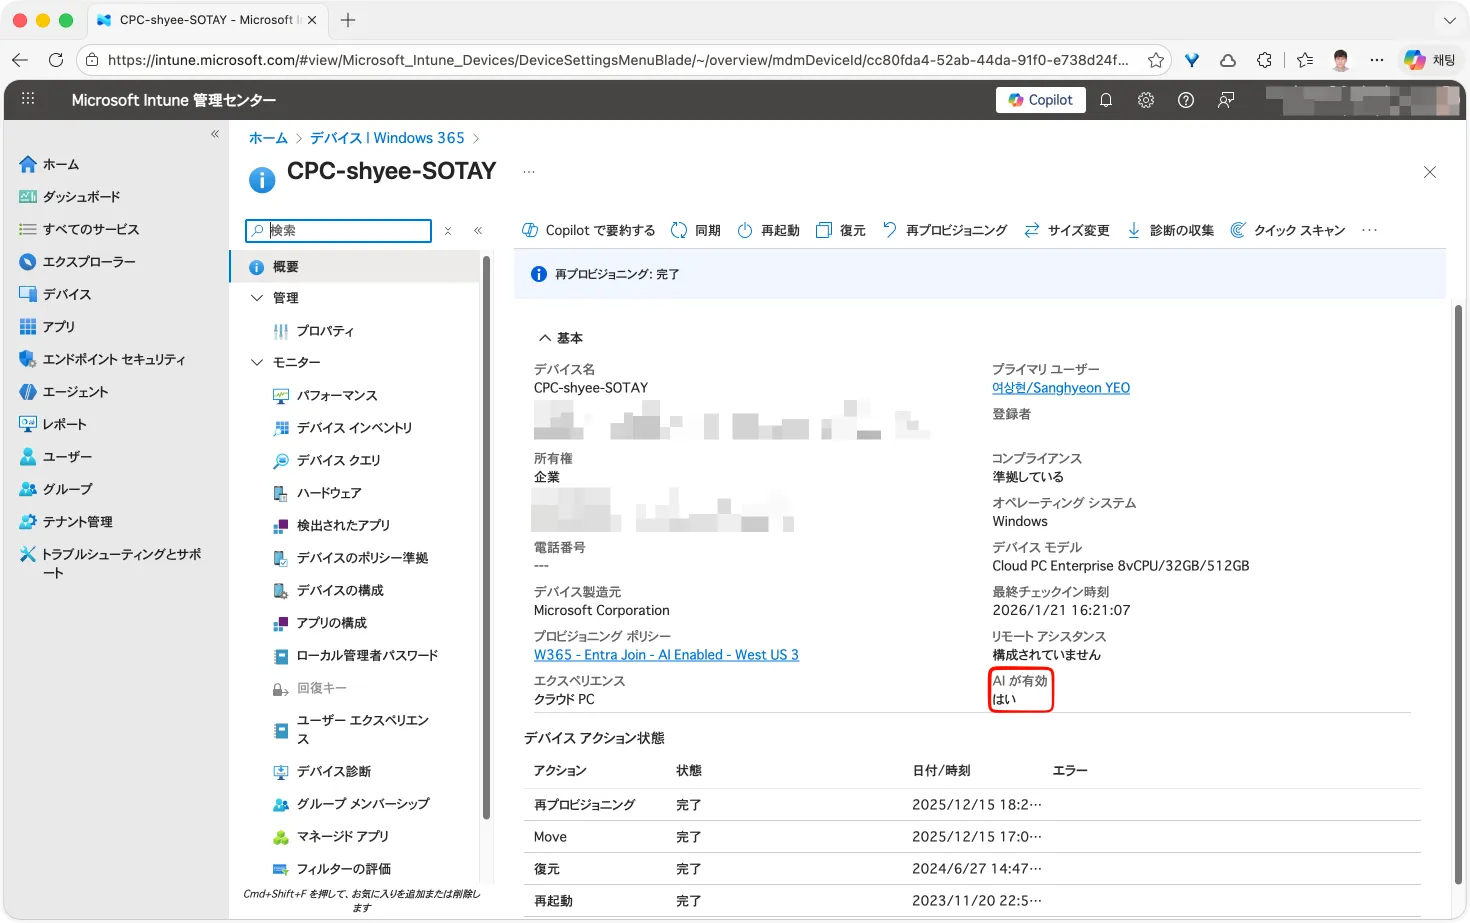Select デバイス in the left navigation

(x=66, y=294)
